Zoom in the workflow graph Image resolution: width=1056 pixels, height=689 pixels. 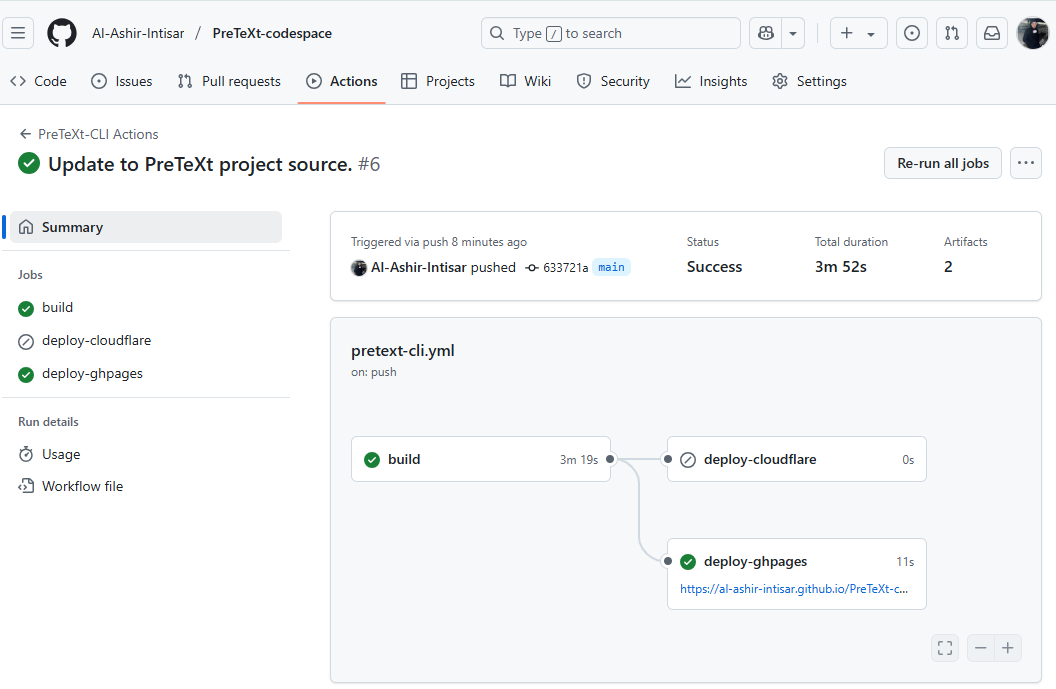tap(1008, 648)
